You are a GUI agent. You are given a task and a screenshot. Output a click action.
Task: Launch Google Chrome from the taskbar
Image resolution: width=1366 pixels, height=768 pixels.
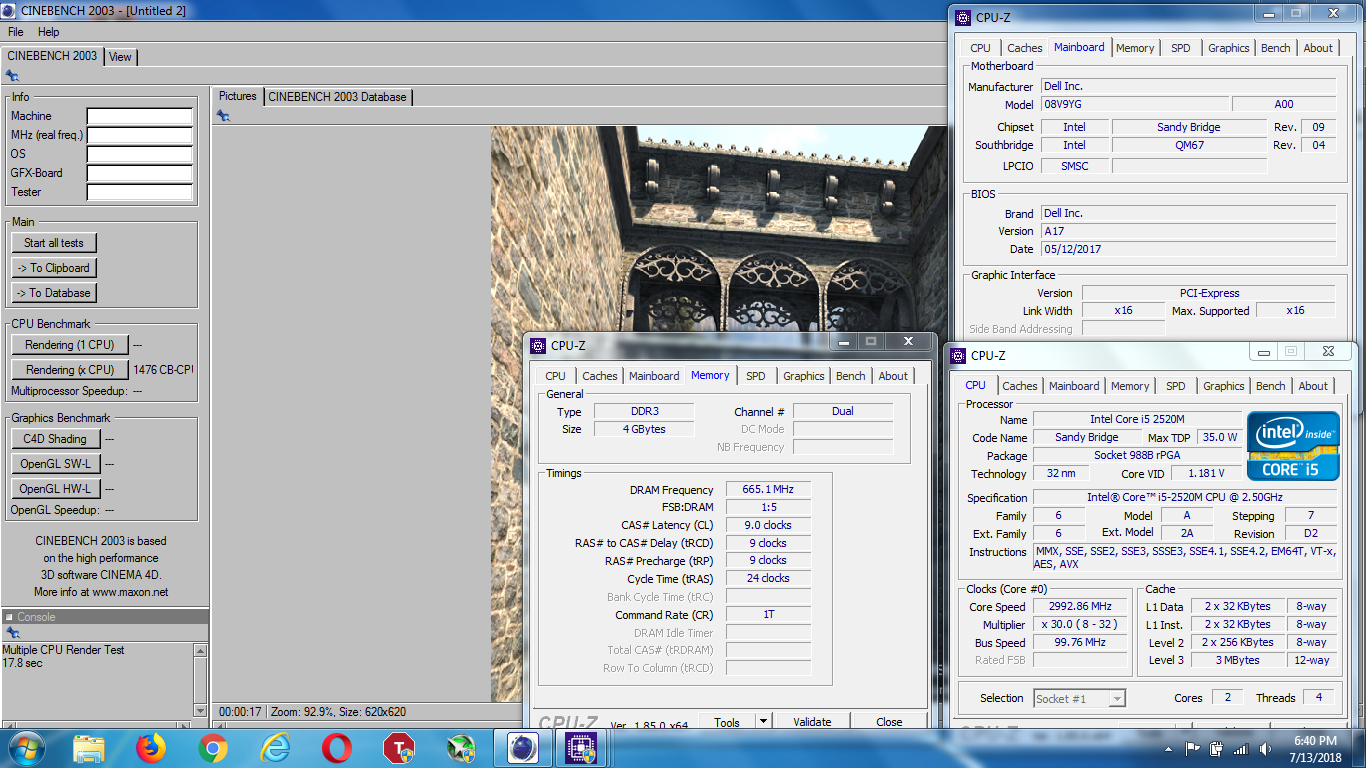point(213,748)
